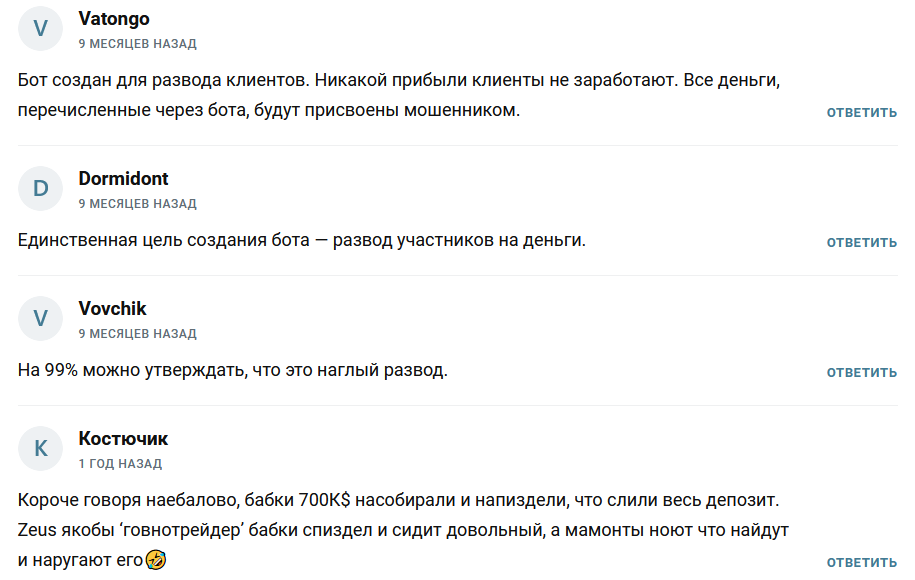Click Vovchik's comment text about 99%
The height and width of the screenshot is (580, 915).
232,371
